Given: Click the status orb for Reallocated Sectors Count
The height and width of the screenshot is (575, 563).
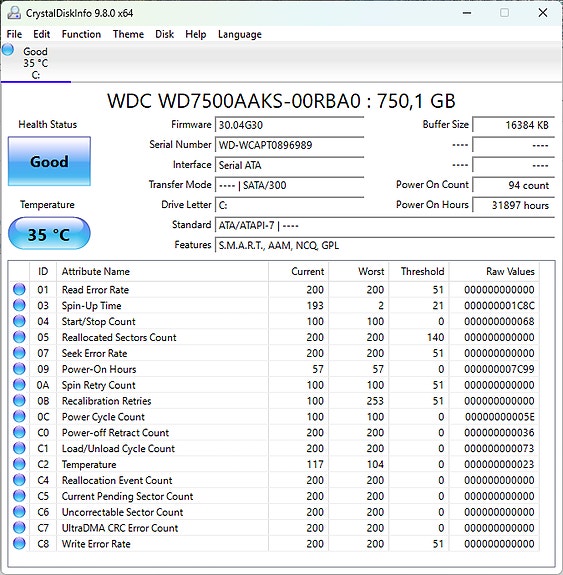Looking at the screenshot, I should tap(19, 337).
